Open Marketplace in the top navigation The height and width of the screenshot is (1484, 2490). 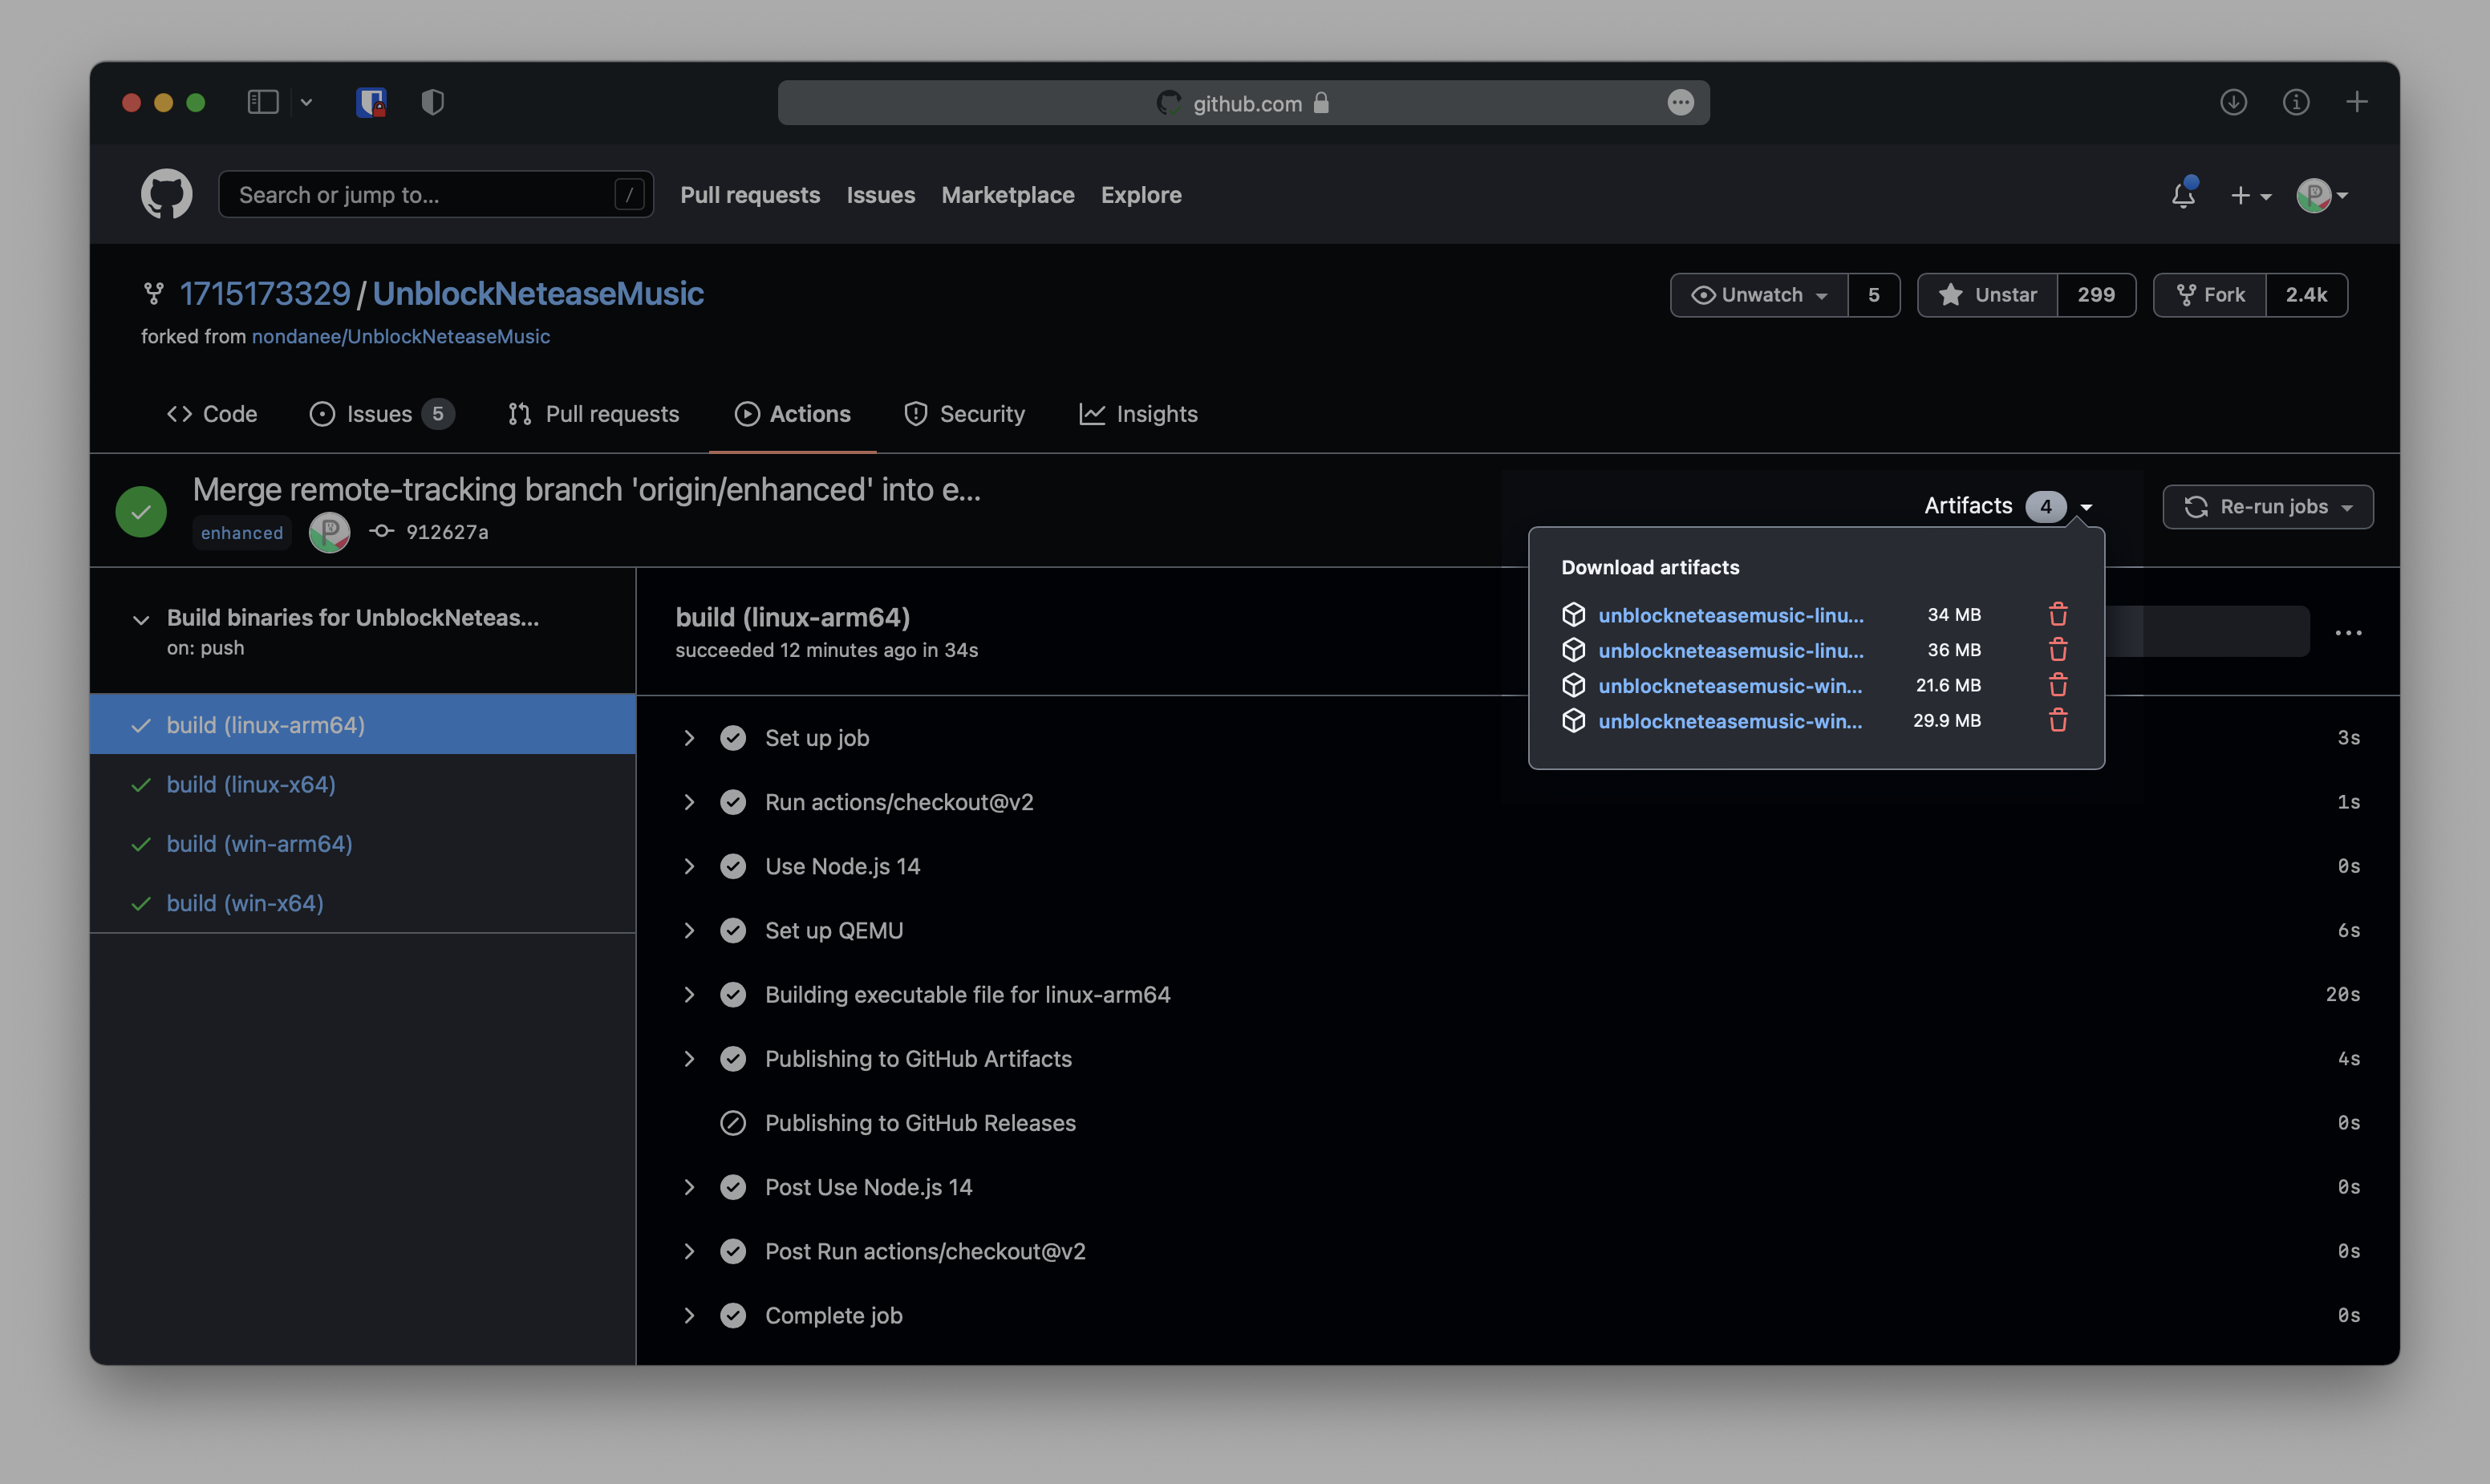[x=1008, y=195]
